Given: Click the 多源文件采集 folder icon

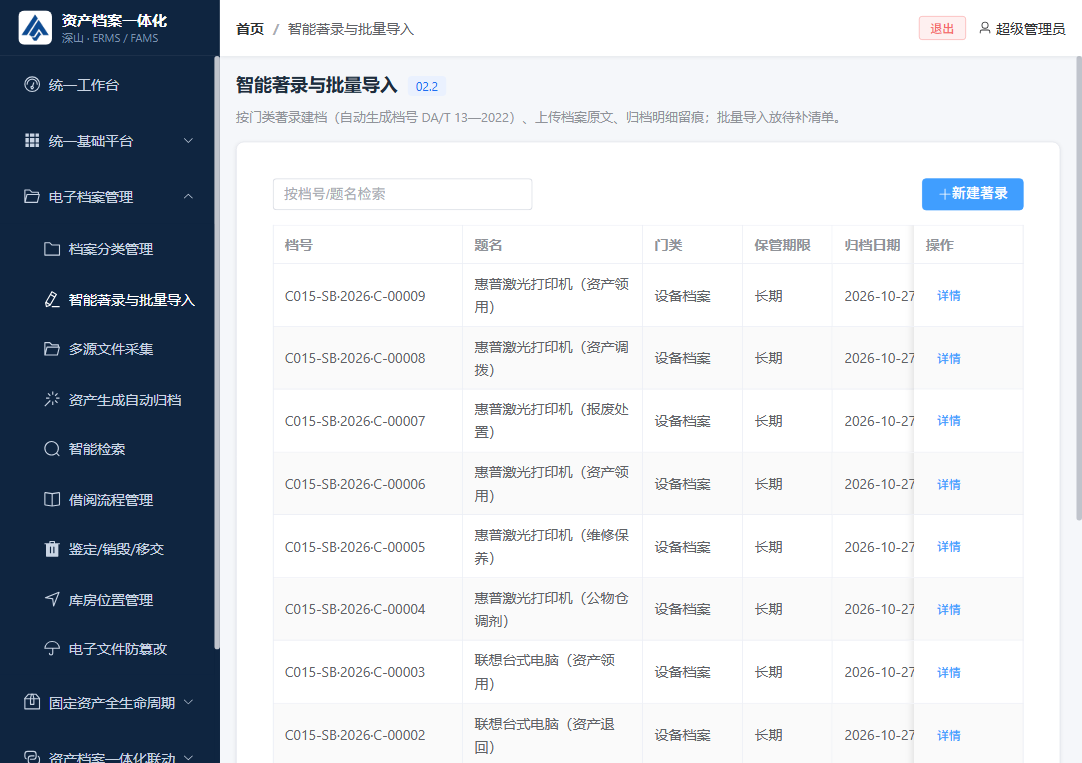Looking at the screenshot, I should pos(52,348).
